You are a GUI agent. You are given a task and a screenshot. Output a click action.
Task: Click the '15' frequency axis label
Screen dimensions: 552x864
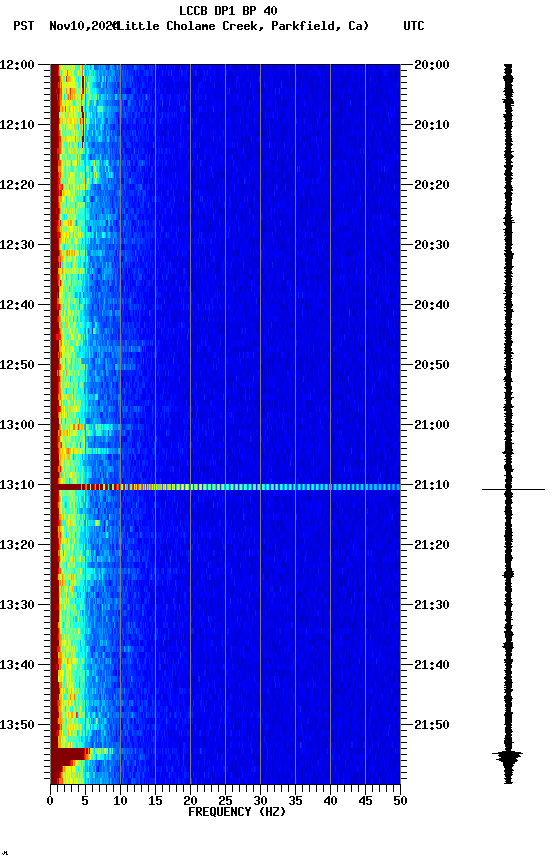[x=155, y=801]
